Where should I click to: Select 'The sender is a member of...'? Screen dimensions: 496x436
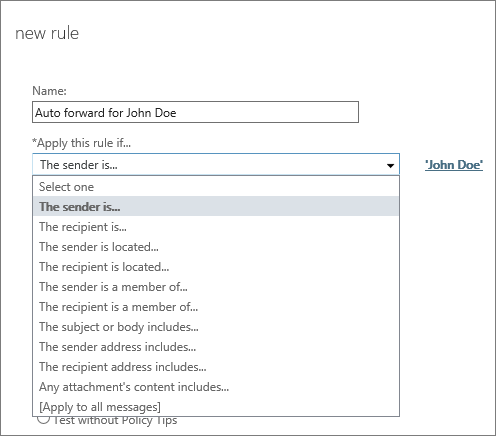[216, 287]
